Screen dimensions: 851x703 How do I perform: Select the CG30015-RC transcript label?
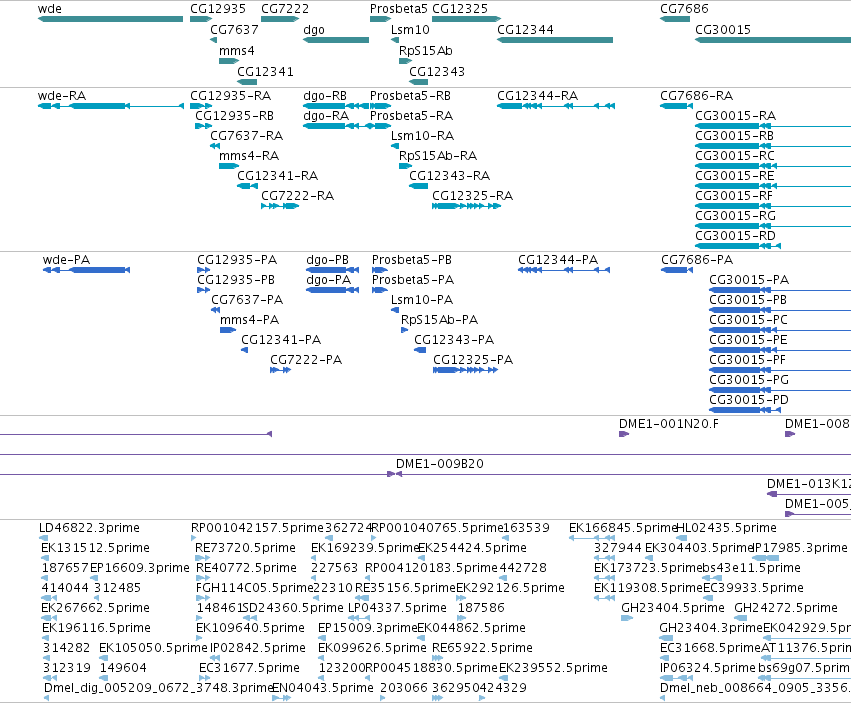pos(735,156)
